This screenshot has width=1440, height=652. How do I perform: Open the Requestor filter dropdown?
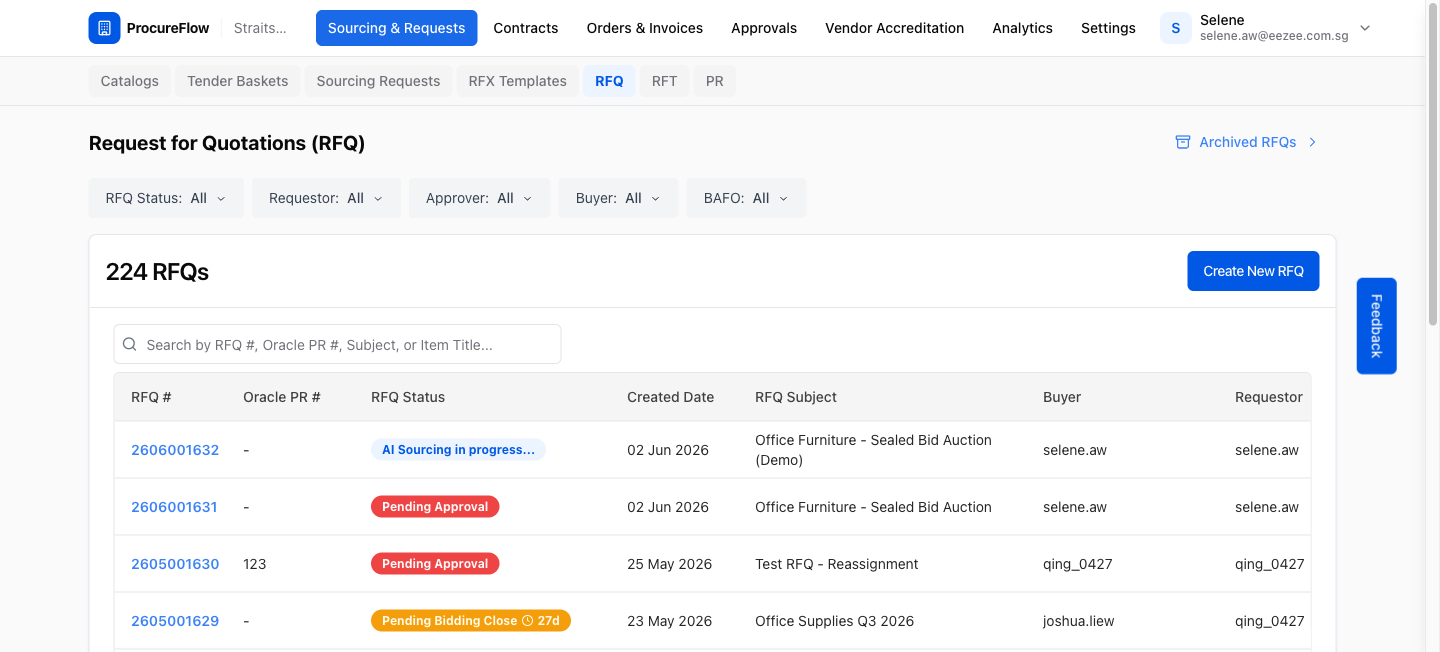326,198
